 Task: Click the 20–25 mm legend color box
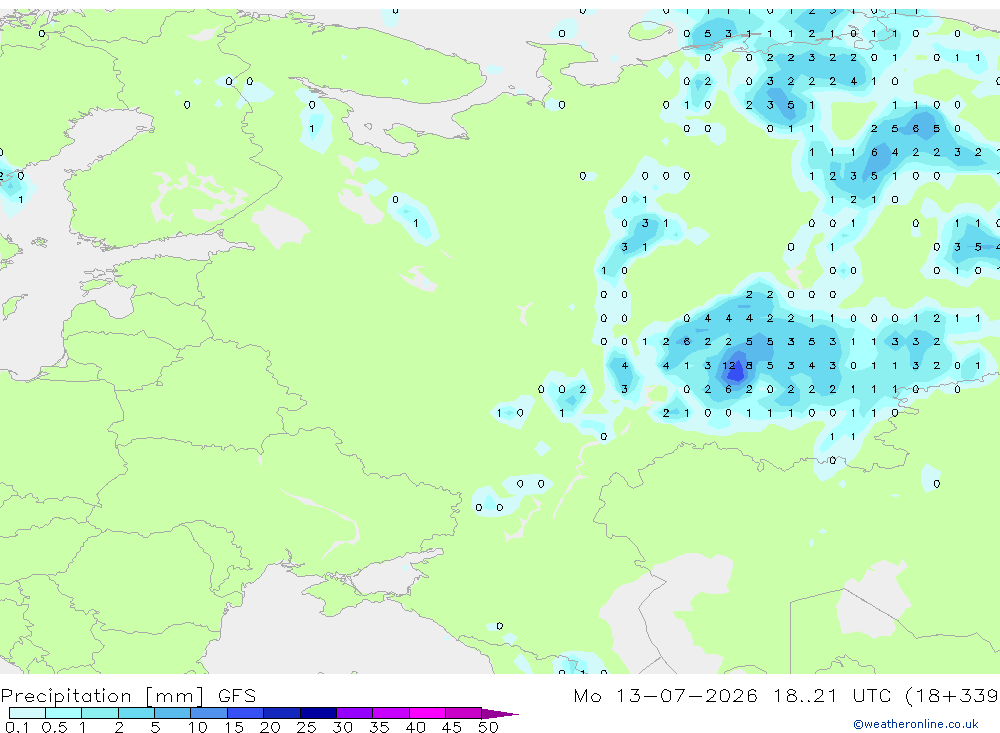pos(282,713)
